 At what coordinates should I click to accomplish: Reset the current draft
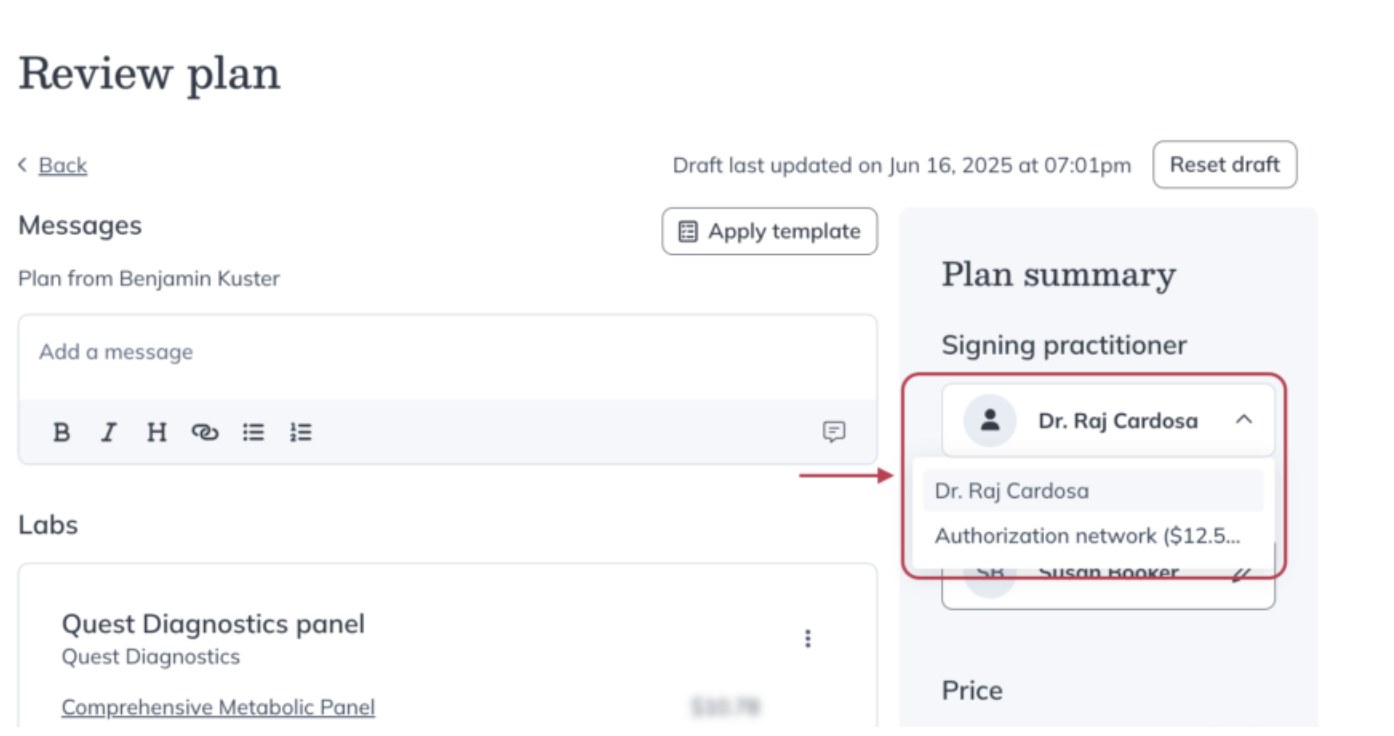1225,165
